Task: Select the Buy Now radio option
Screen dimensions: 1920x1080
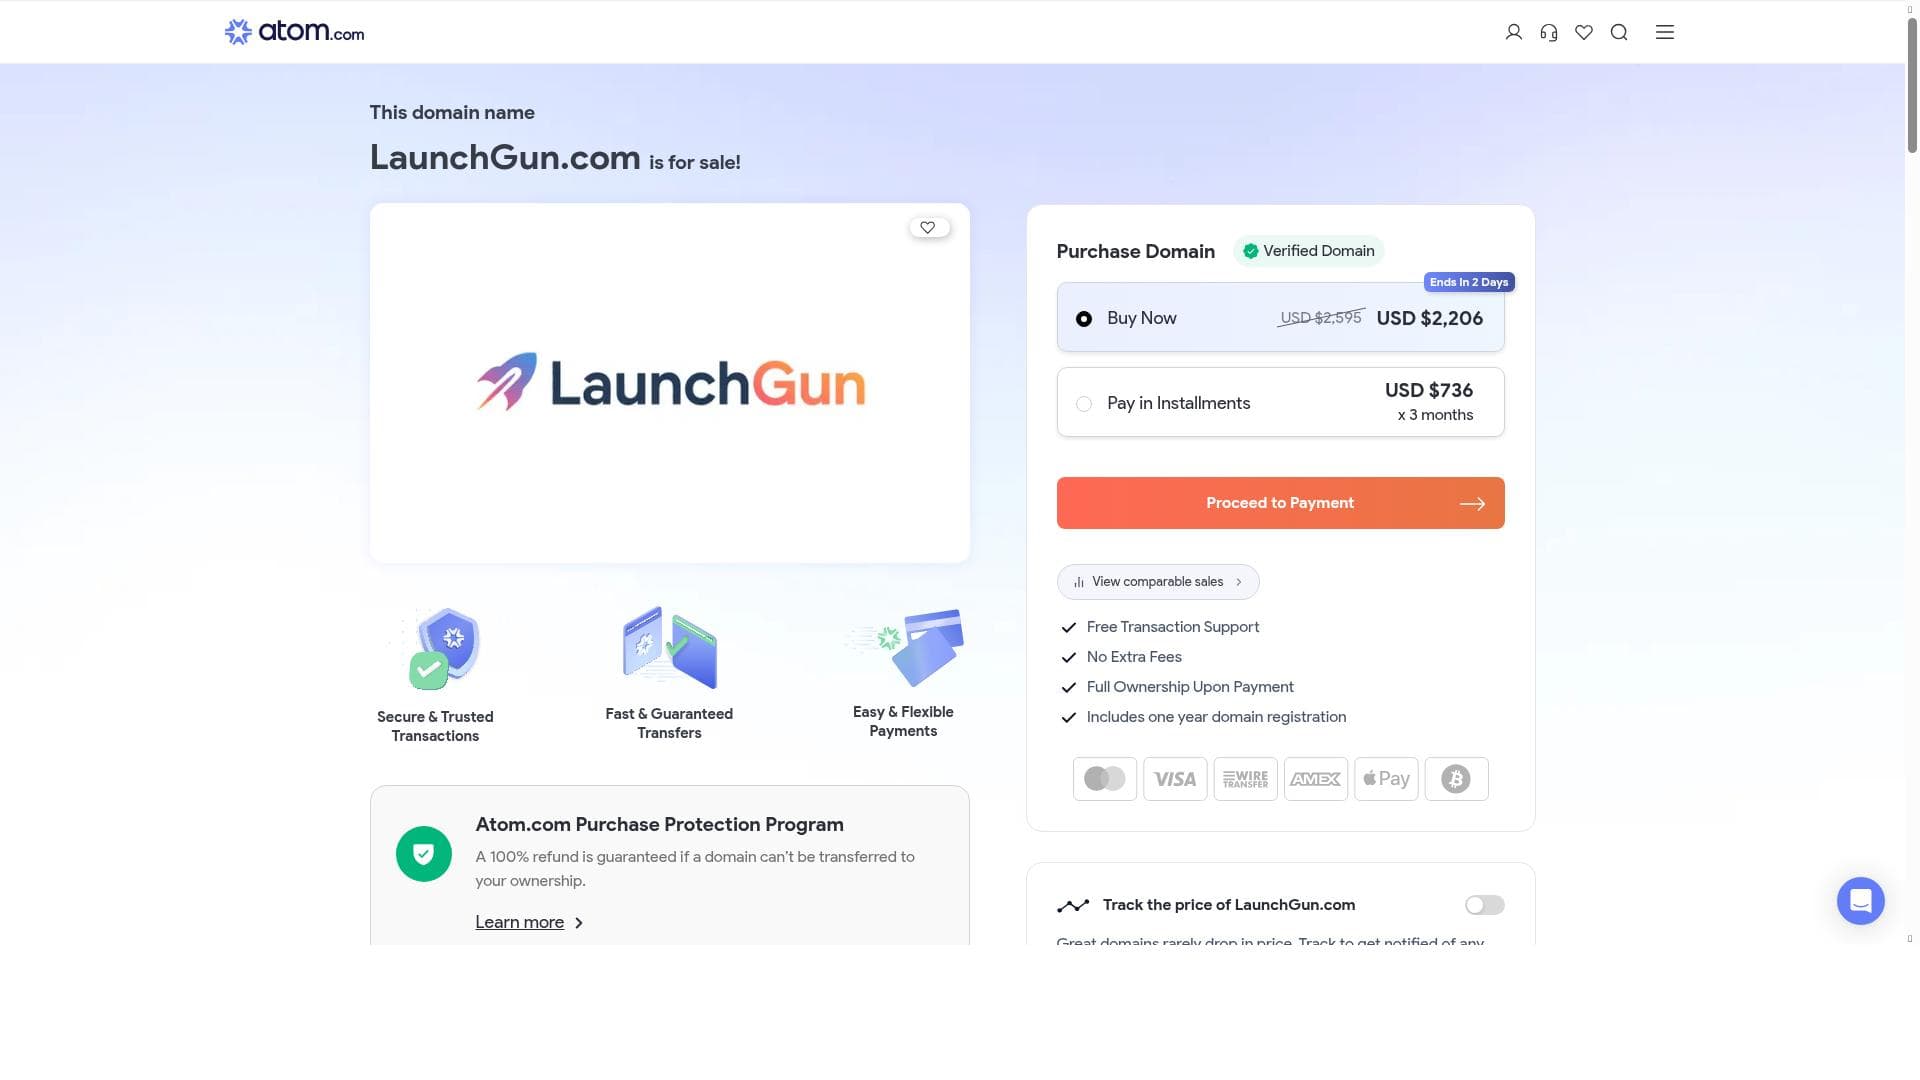Action: (x=1084, y=319)
